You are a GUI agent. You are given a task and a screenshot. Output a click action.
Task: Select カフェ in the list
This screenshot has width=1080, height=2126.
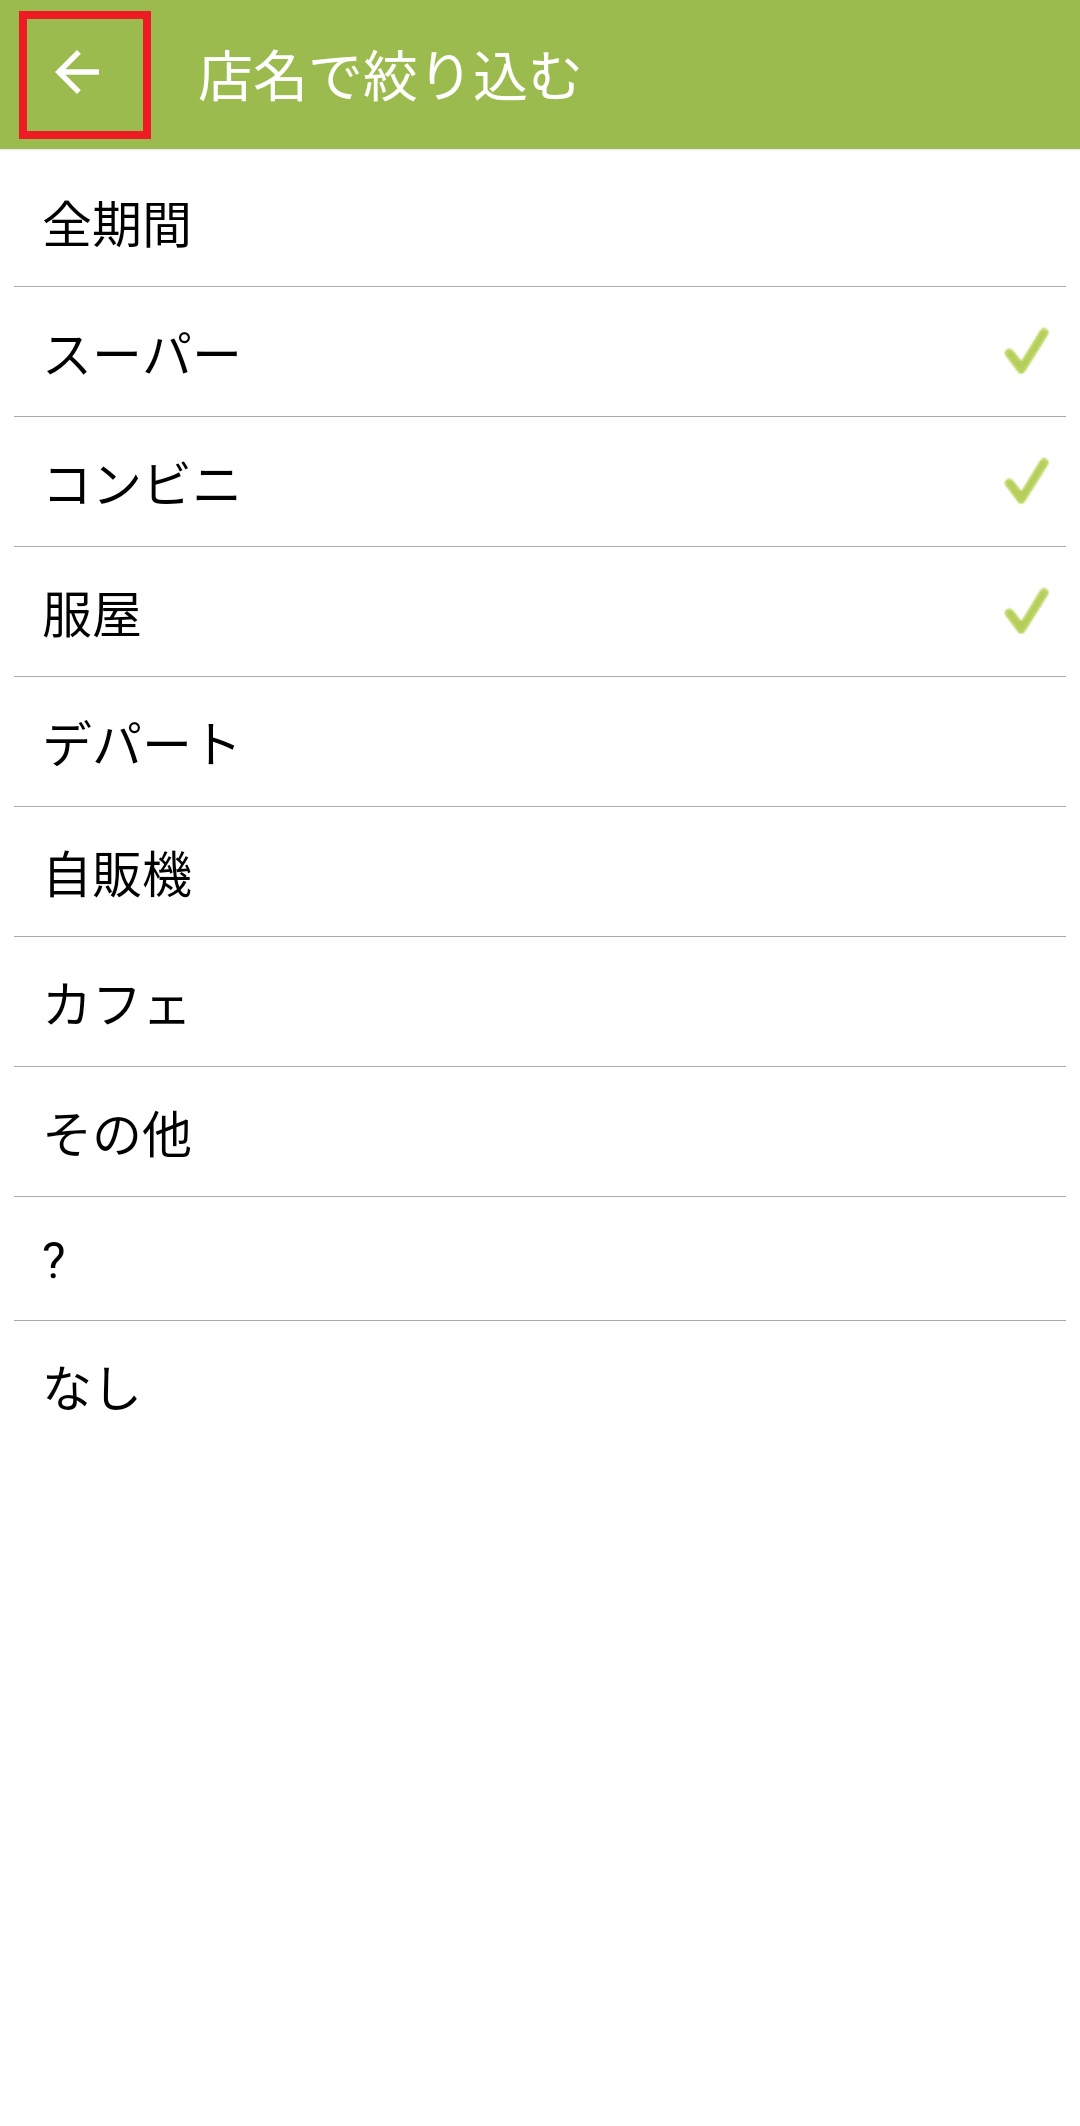[116, 1005]
